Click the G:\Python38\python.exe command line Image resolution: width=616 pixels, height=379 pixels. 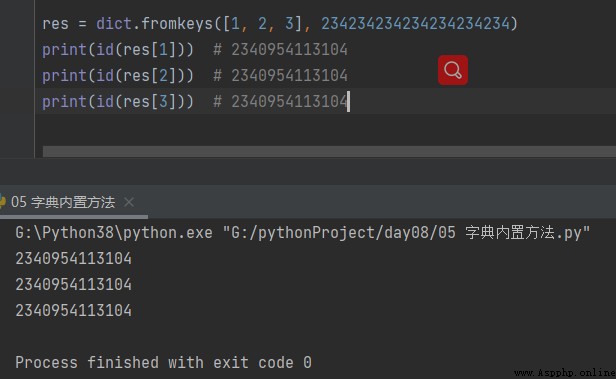[302, 233]
